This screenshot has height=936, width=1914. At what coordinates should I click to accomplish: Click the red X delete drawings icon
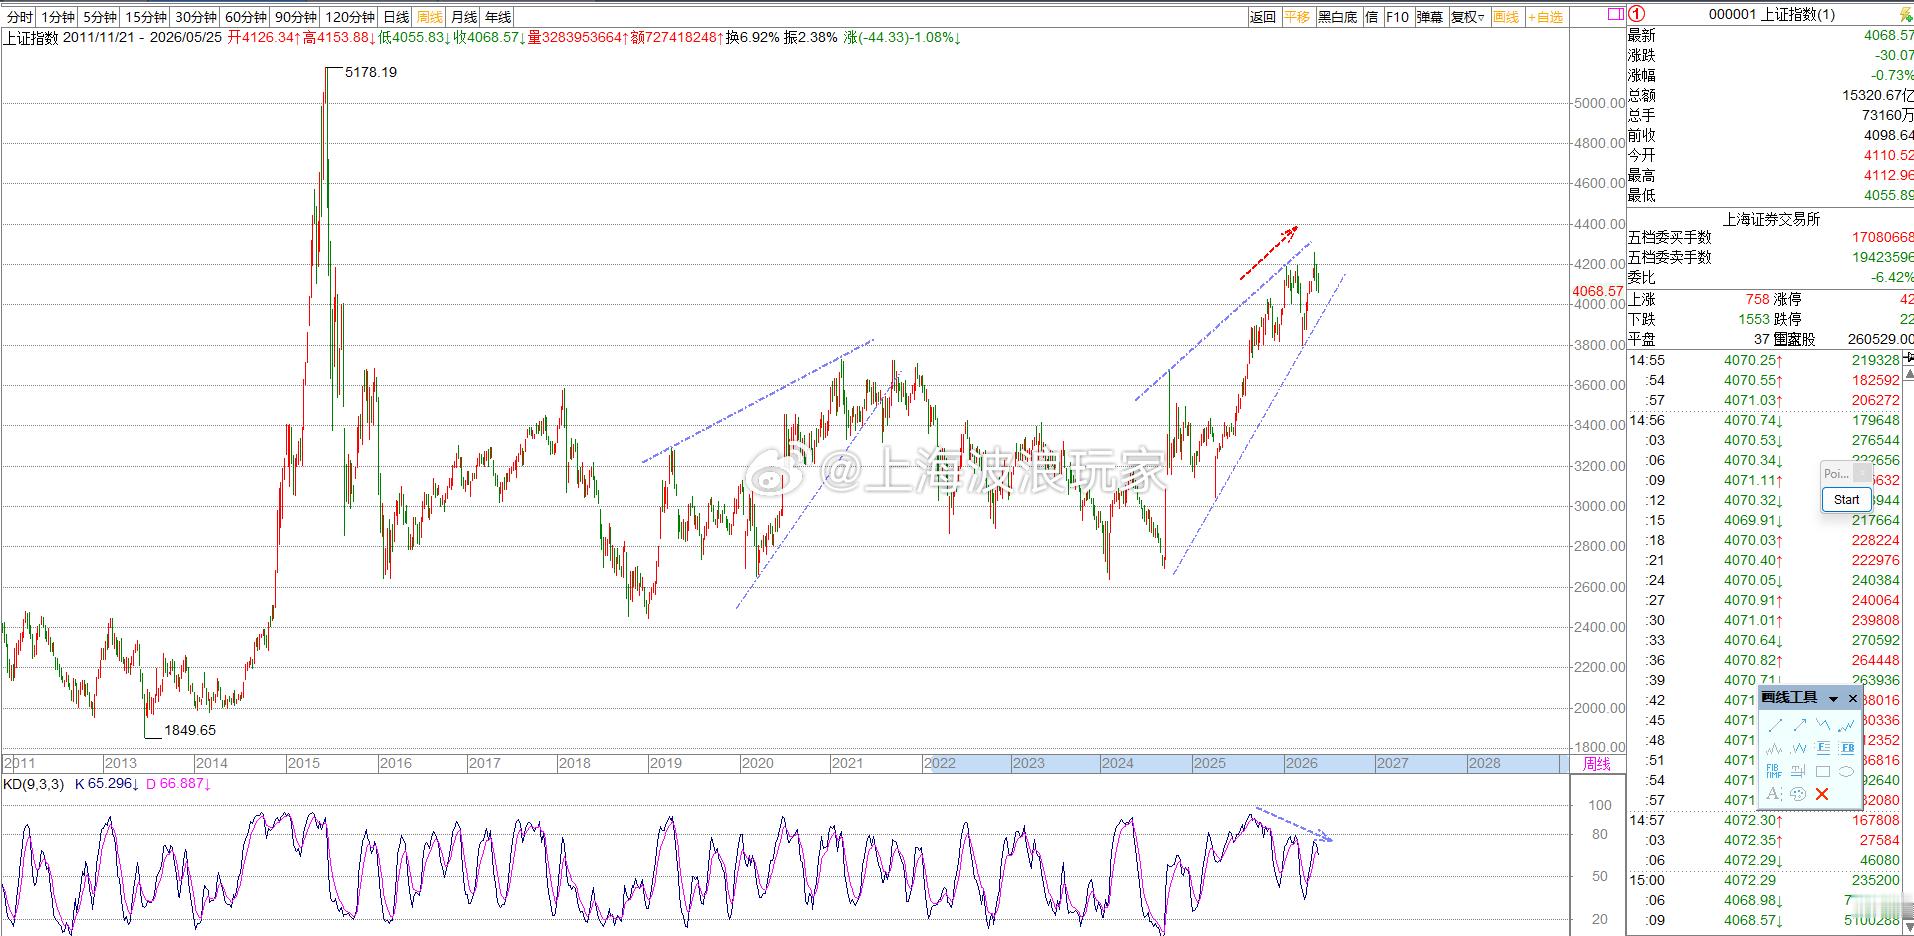click(1822, 794)
